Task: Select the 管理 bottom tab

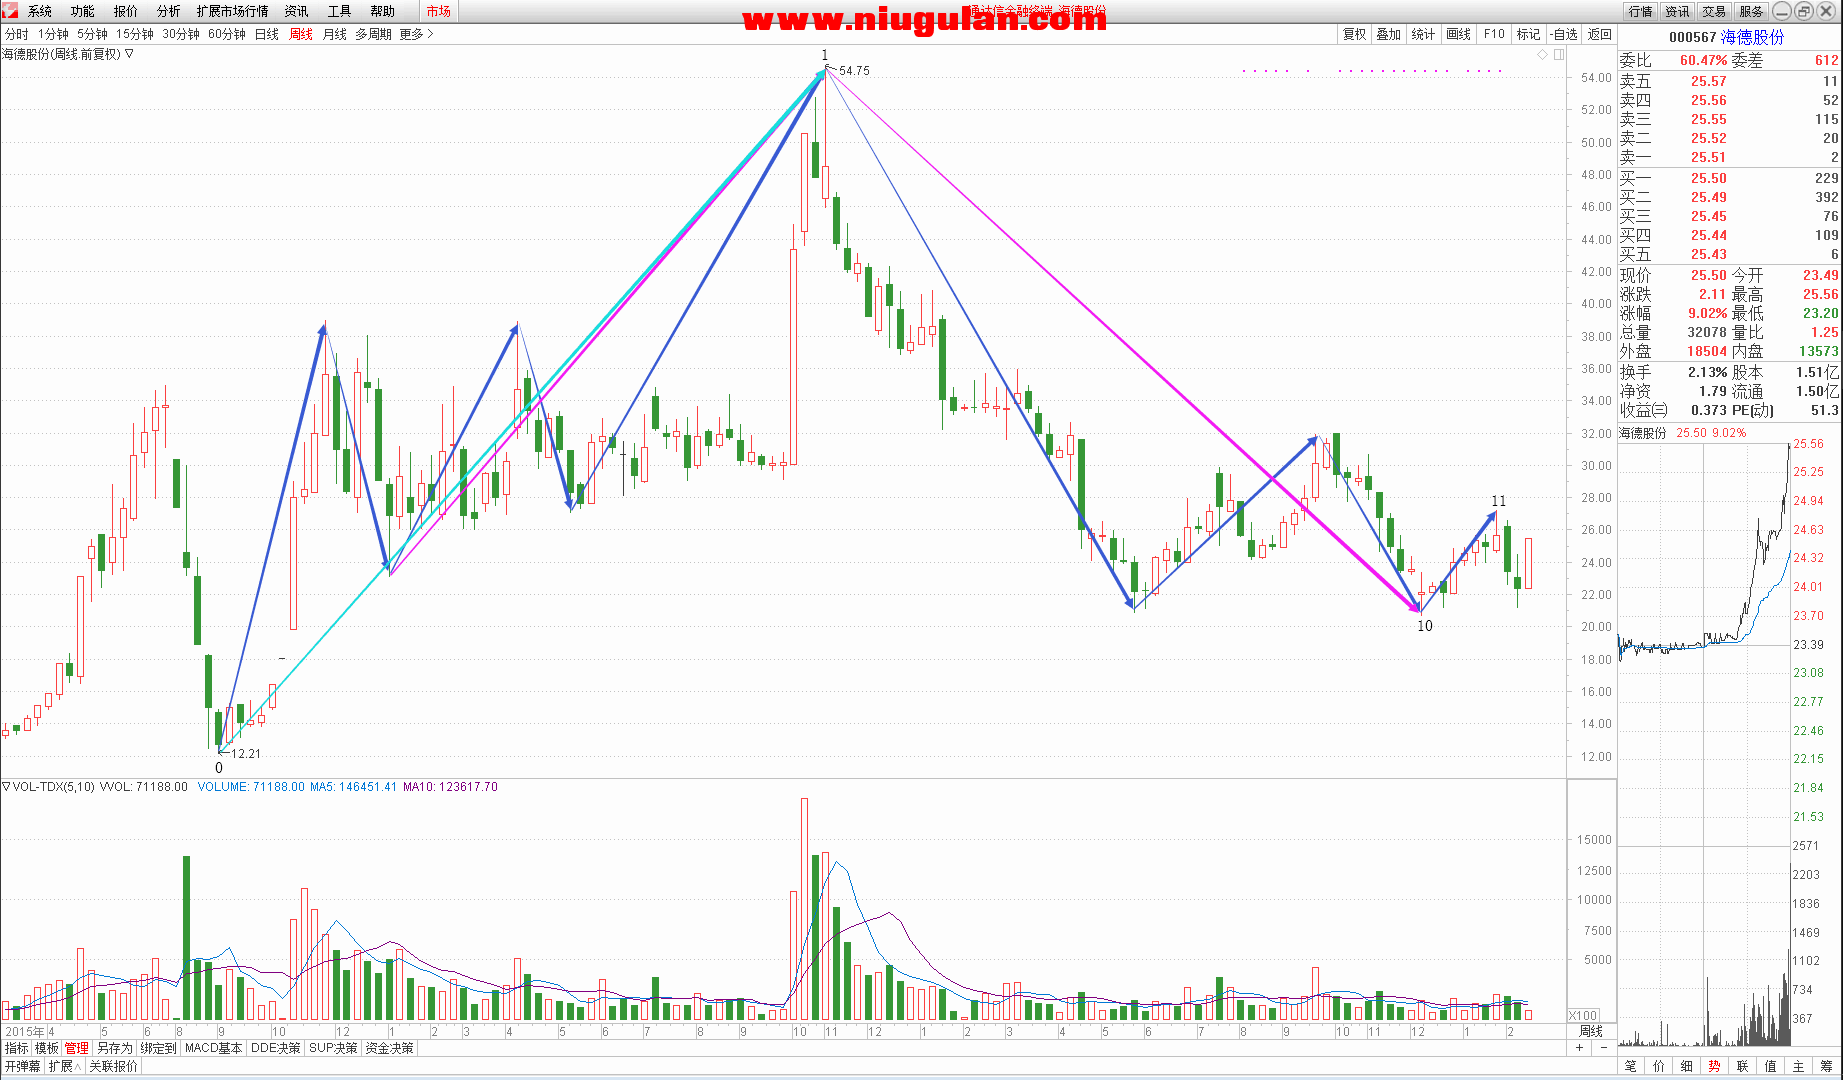Action: point(77,1048)
